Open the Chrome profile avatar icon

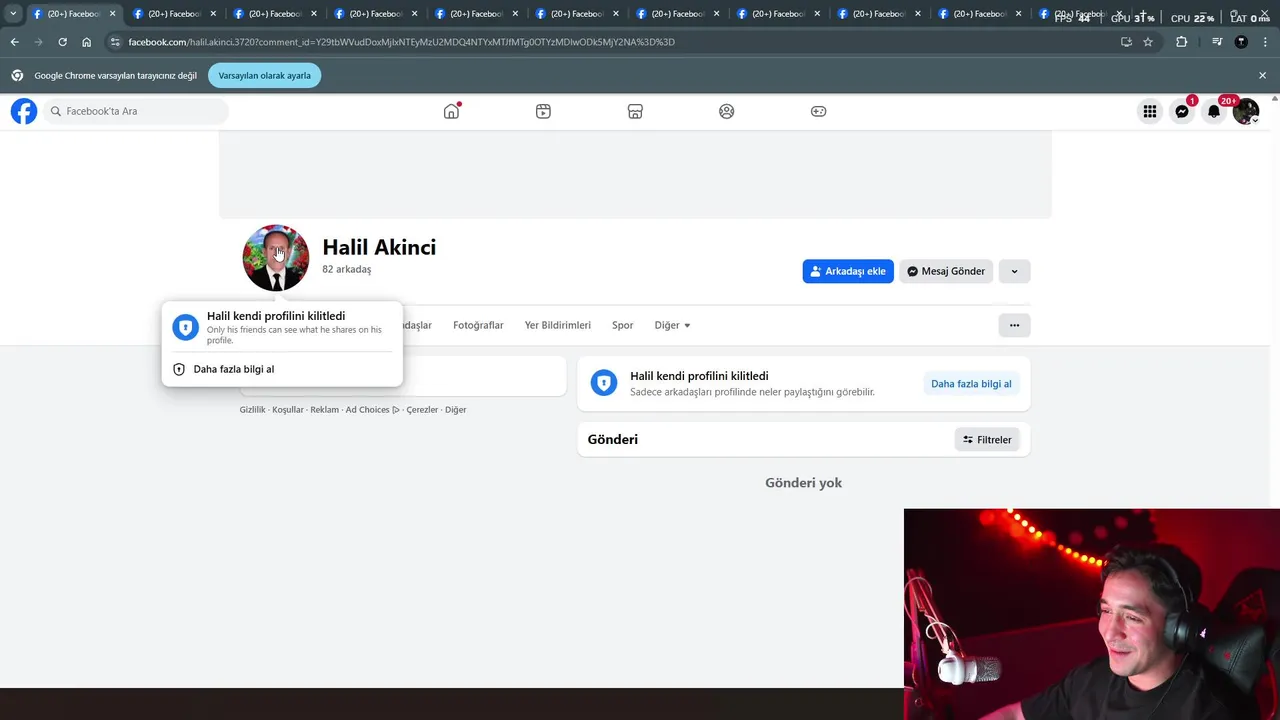coord(1241,42)
